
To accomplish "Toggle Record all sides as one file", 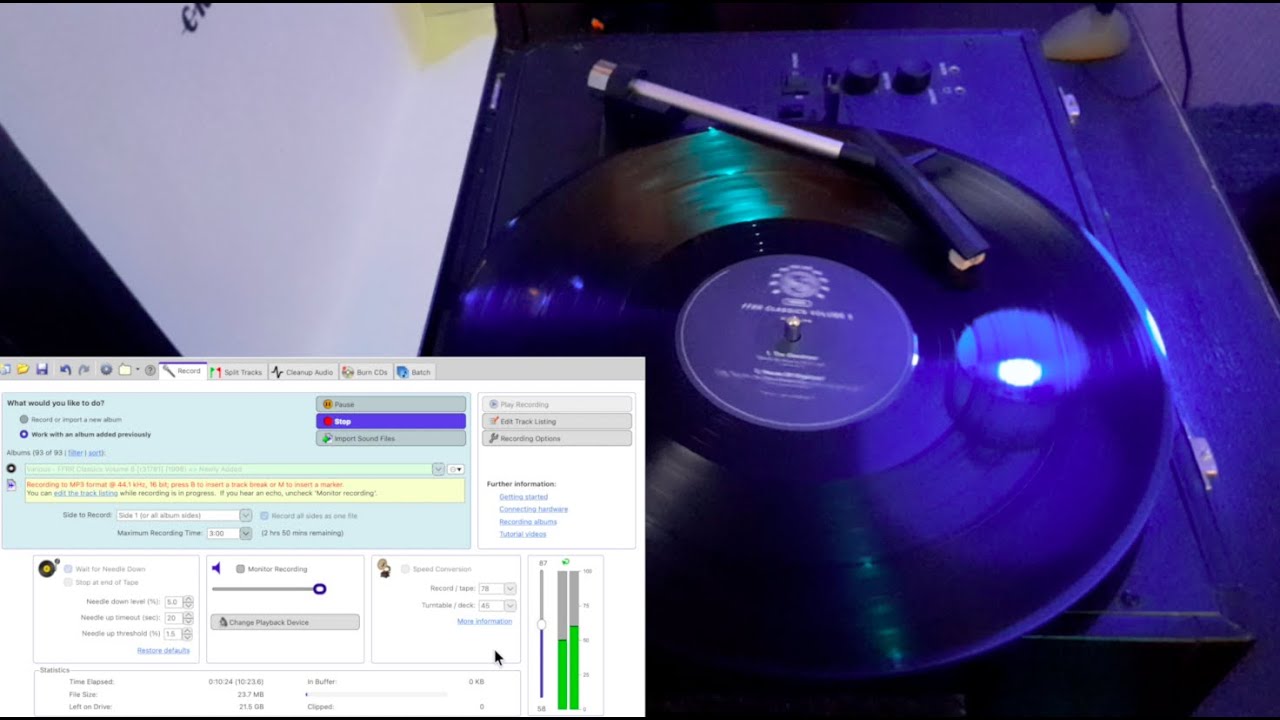I will point(264,516).
